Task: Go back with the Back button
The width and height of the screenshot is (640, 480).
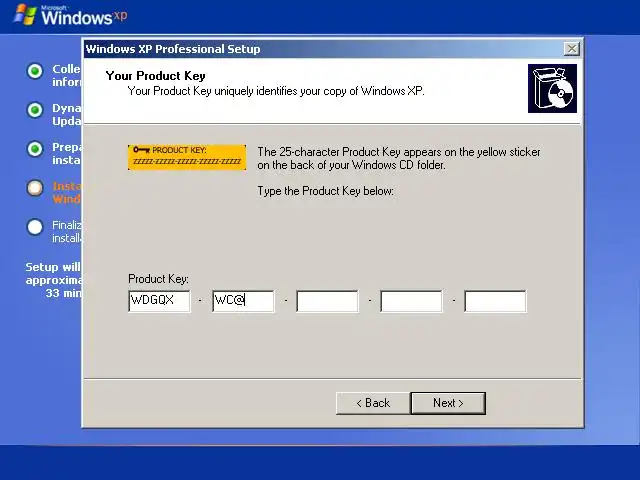Action: pos(373,403)
